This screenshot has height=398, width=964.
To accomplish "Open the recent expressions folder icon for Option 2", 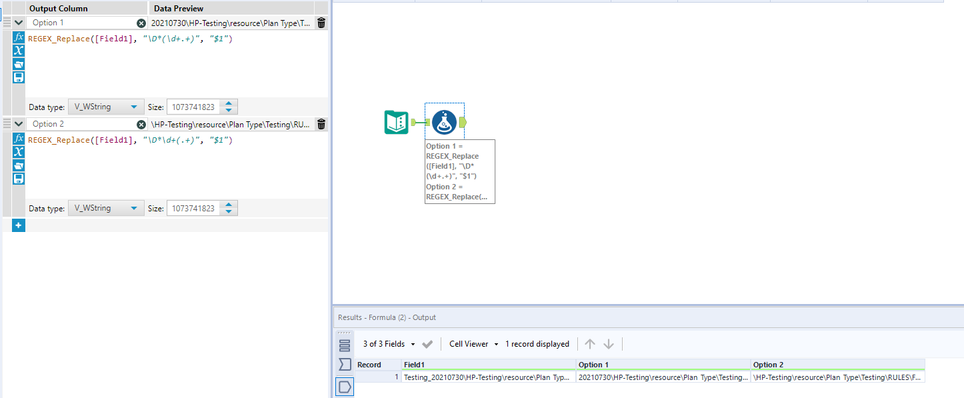I will coord(18,165).
